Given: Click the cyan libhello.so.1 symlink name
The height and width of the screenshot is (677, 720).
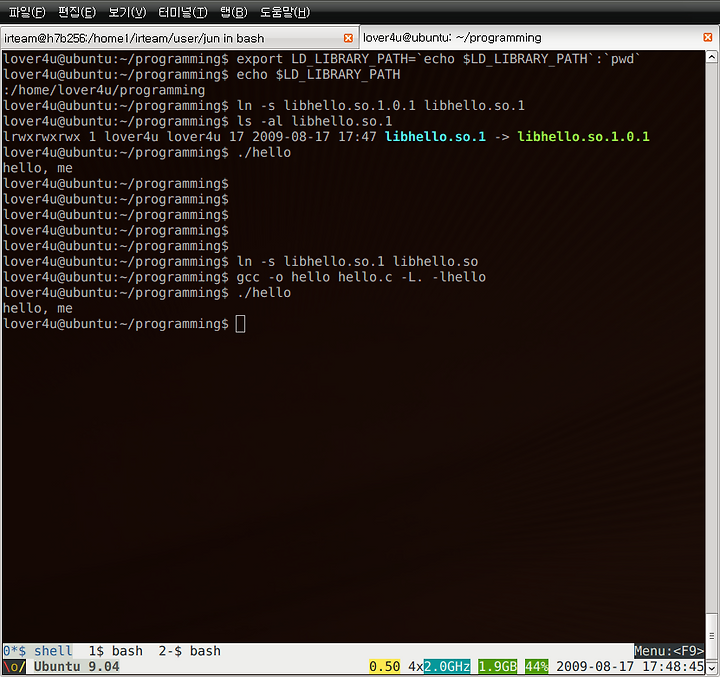Looking at the screenshot, I should pyautogui.click(x=435, y=136).
